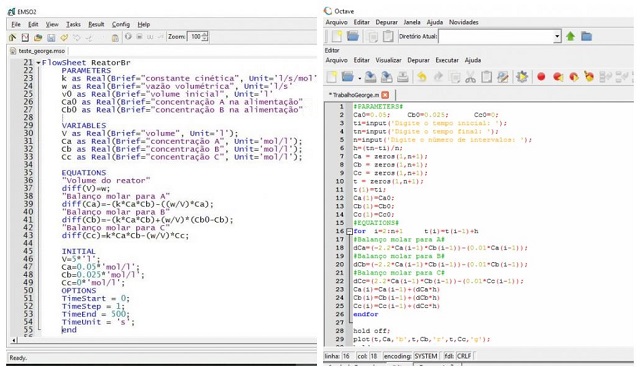This screenshot has width=640, height=372.
Task: Click the run script gear icon
Action: [x=522, y=76]
